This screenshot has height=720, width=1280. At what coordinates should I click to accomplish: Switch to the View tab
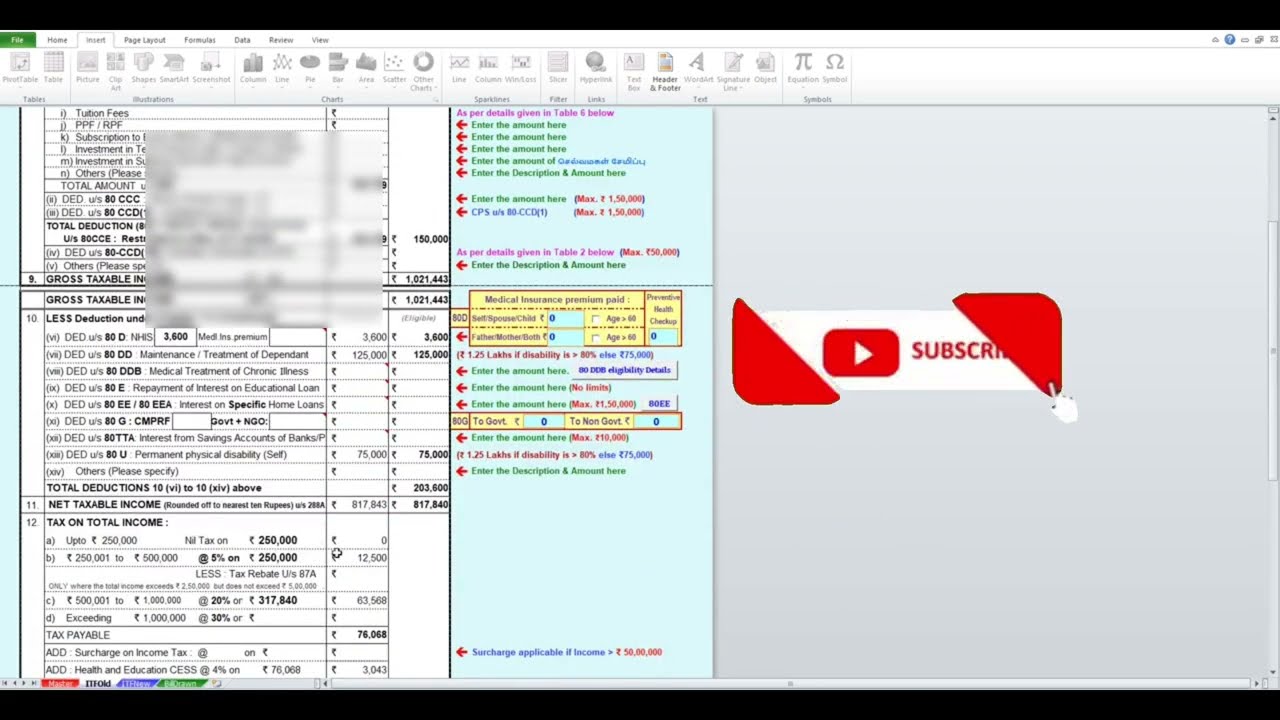[320, 40]
